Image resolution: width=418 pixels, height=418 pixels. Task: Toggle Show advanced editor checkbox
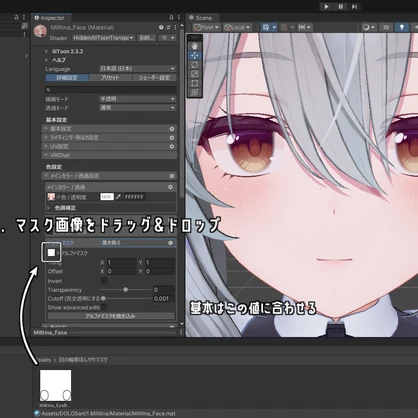point(104,307)
